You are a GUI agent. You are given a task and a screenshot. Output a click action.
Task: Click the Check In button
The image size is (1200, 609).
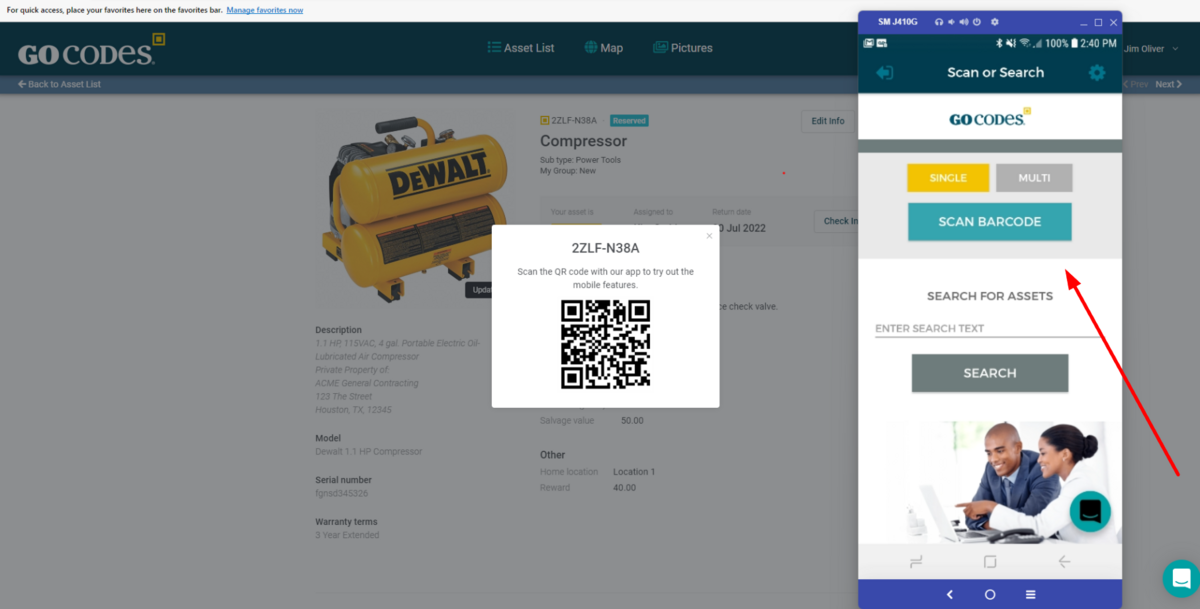click(837, 221)
